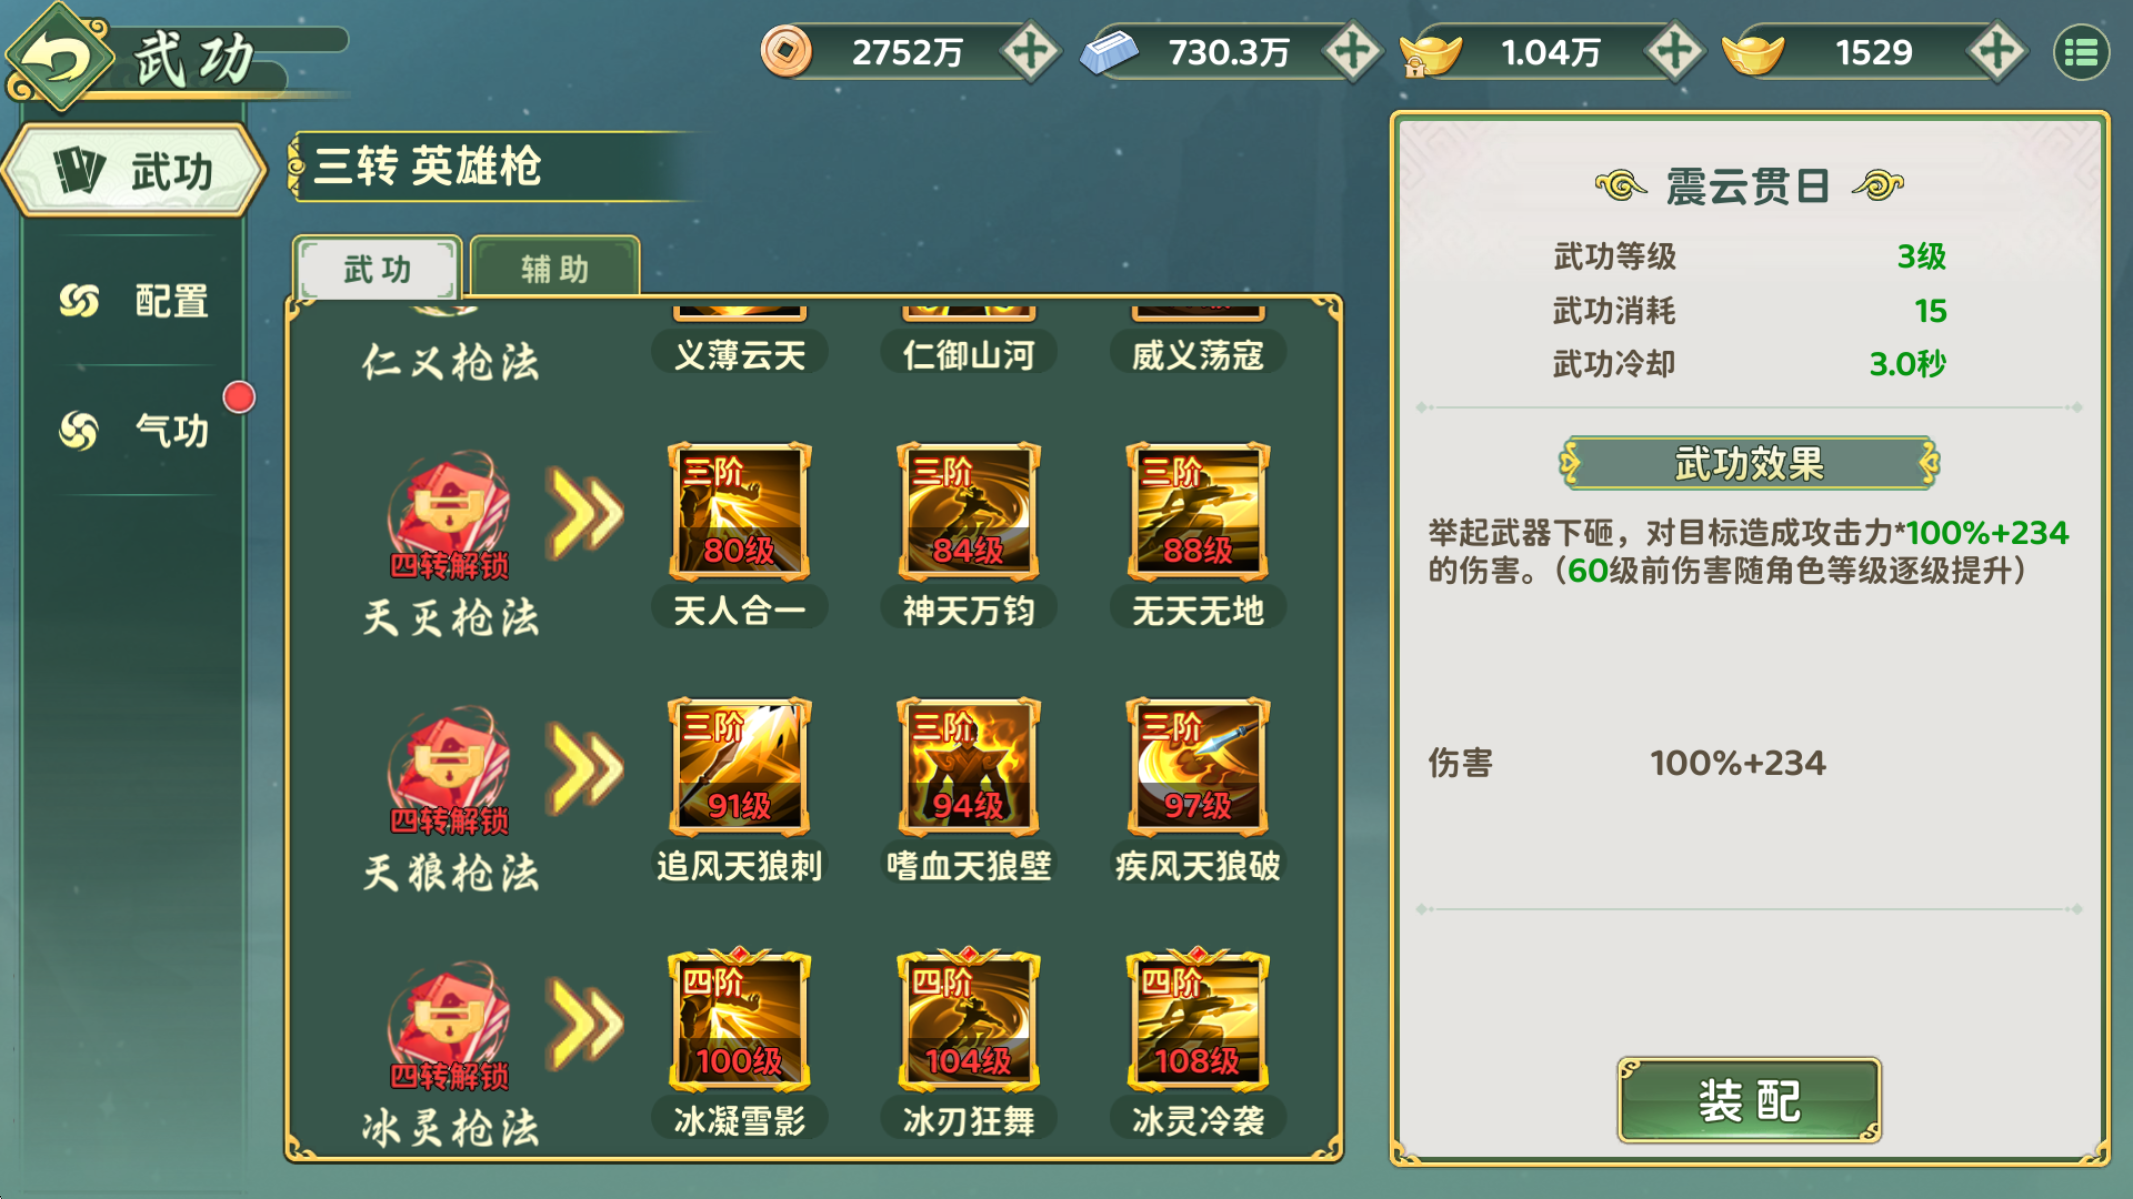Switch to the 辅助 tab
2133x1199 pixels.
click(555, 268)
